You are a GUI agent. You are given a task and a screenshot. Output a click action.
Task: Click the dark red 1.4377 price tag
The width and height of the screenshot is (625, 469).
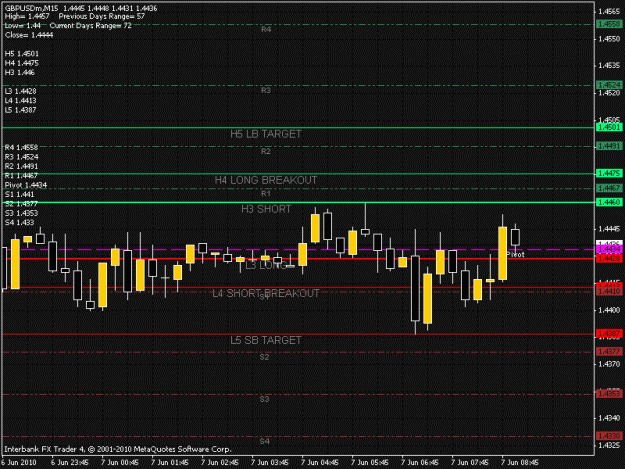point(609,351)
